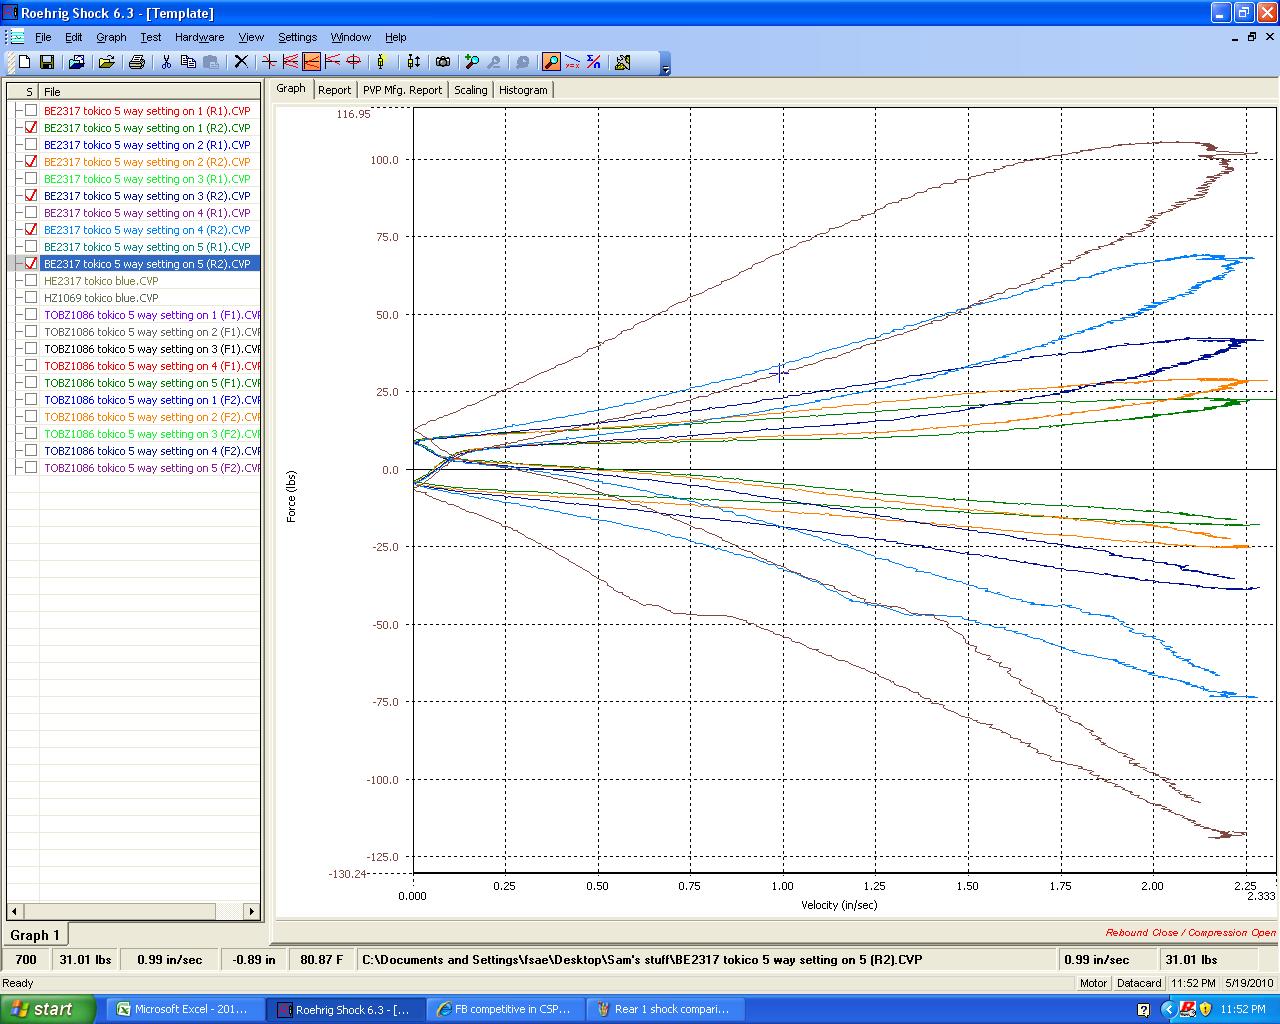Click the black X delete icon
Viewport: 1280px width, 1024px height.
pos(241,62)
